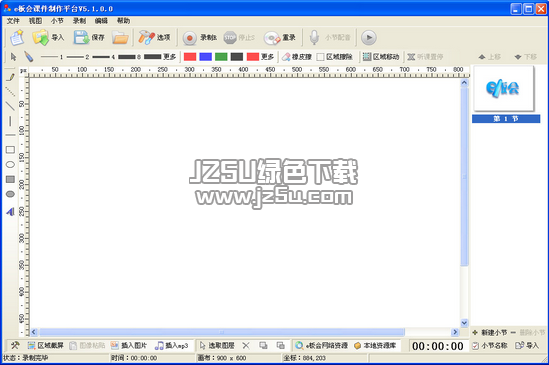Screen dimensions: 549x365
Task: Open the 编辑 menu
Action: 101,21
